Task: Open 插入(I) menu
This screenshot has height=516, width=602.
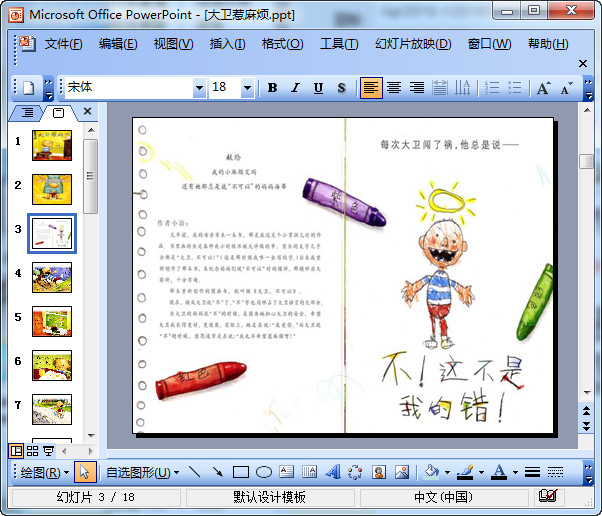Action: click(x=227, y=44)
